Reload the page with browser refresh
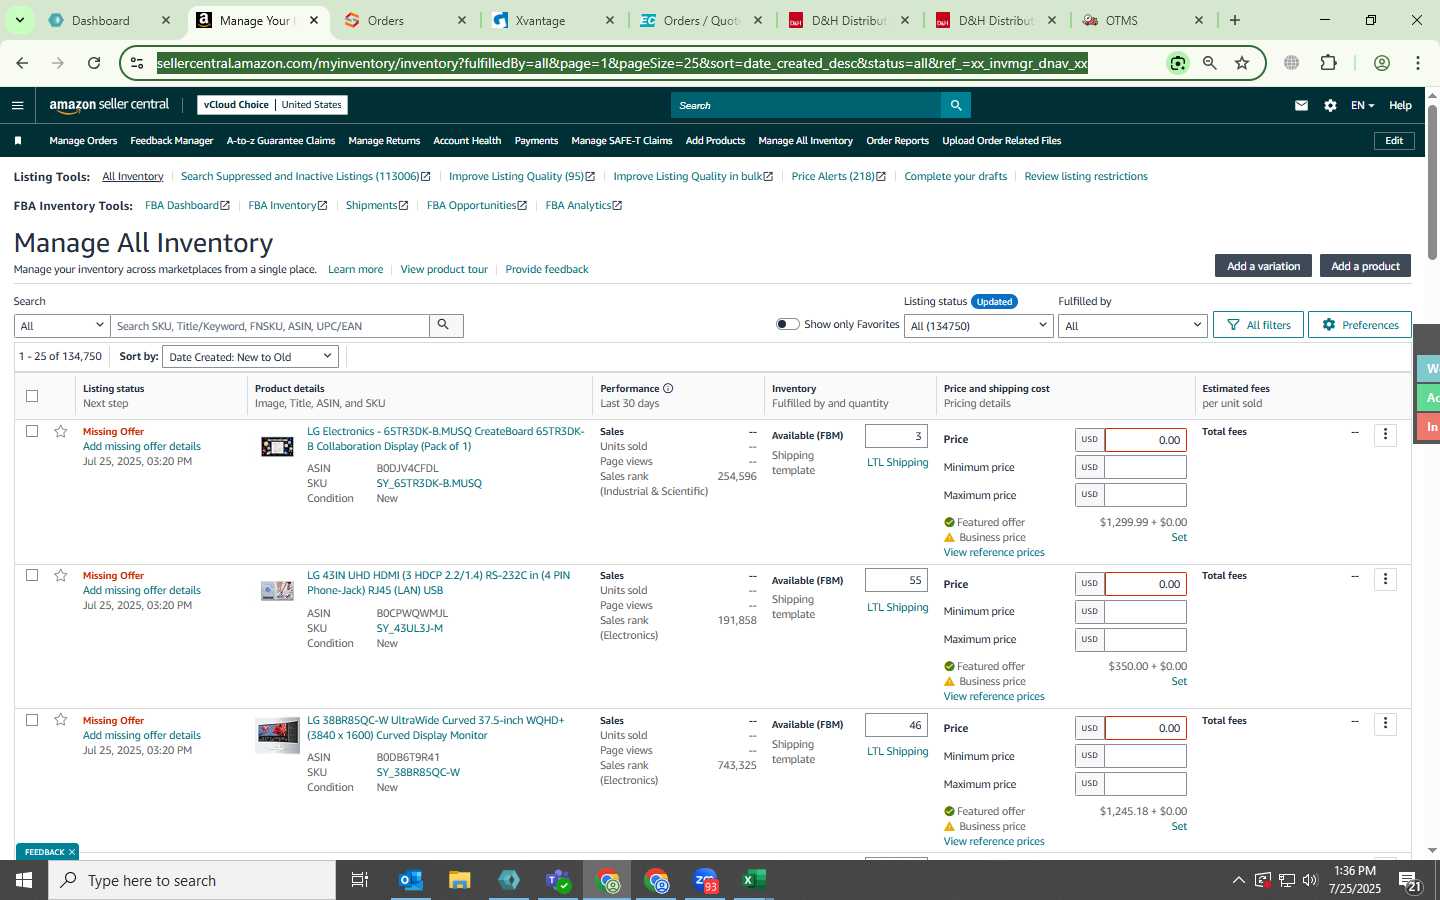1440x900 pixels. pos(94,63)
